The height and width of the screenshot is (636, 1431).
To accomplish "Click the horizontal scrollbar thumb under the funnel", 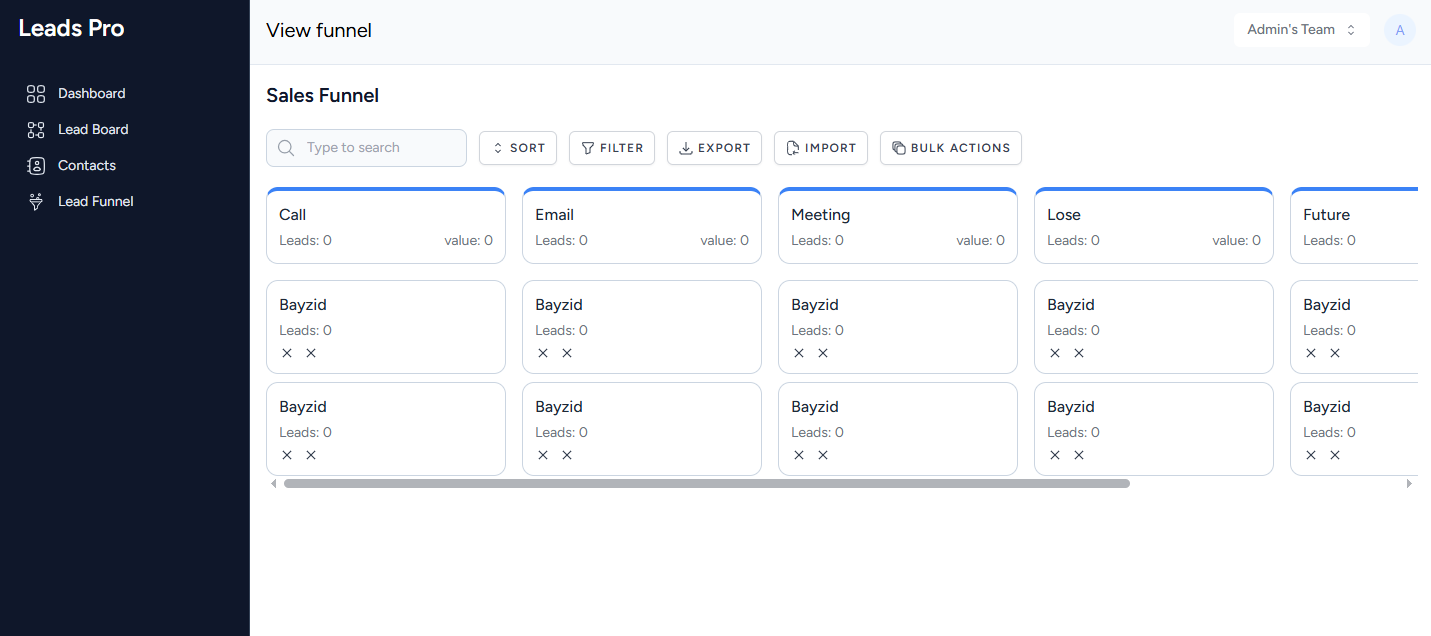I will pyautogui.click(x=707, y=483).
